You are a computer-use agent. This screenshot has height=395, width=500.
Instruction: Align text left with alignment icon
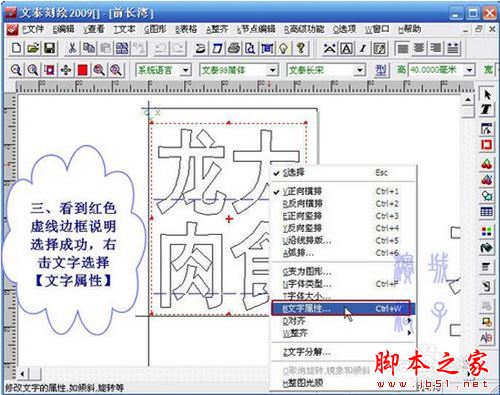coord(403,49)
